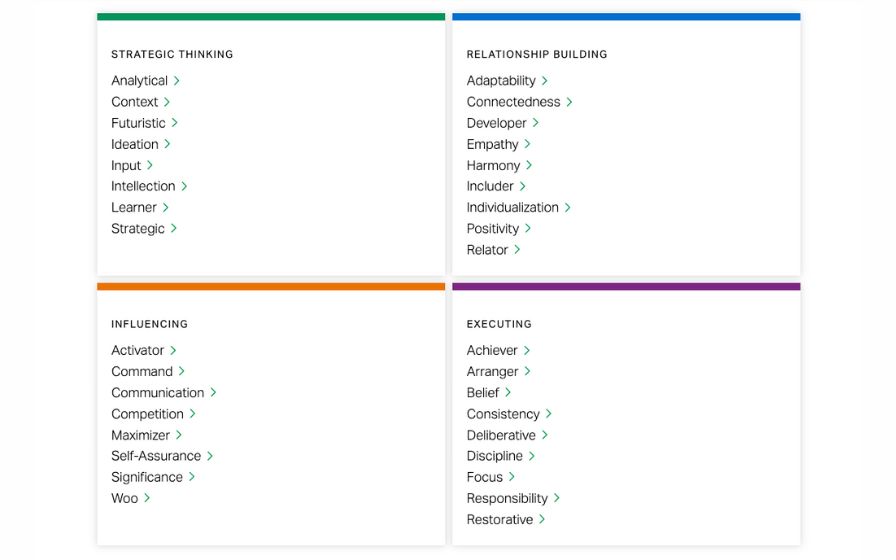The image size is (896, 560).
Task: Click the arrow icon beside Communication
Action: [214, 393]
